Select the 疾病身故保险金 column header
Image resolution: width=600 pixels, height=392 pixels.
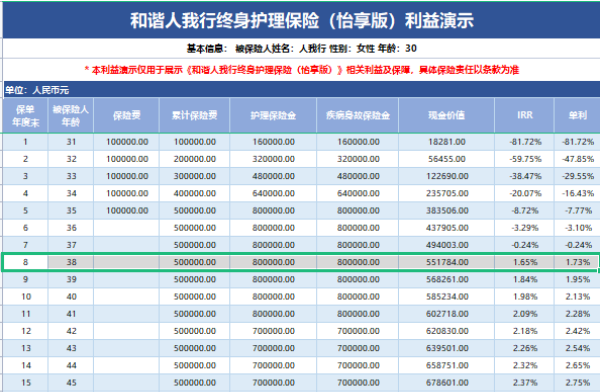pos(358,116)
